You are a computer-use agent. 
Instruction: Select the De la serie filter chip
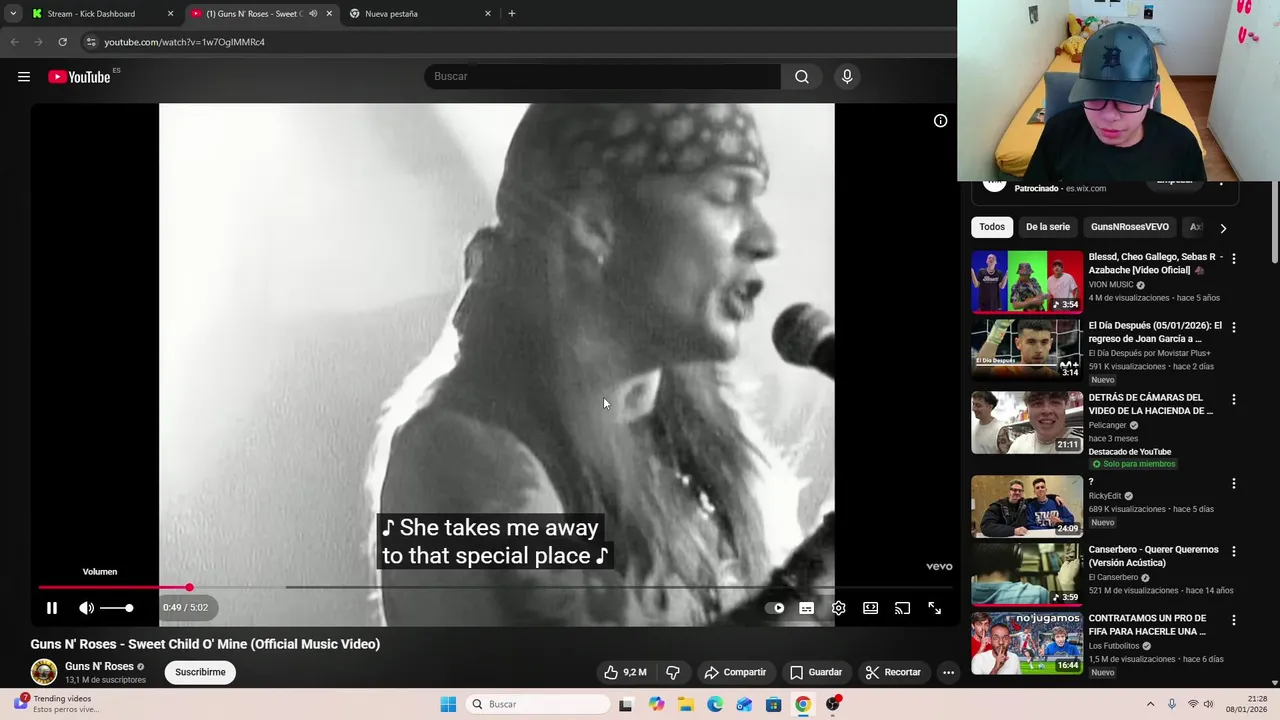(x=1047, y=227)
